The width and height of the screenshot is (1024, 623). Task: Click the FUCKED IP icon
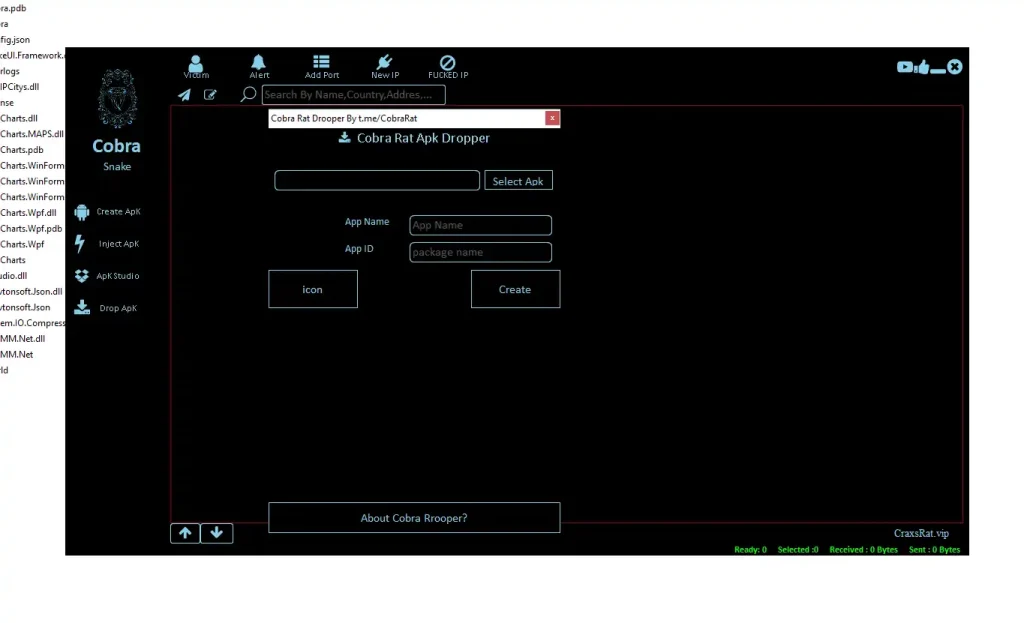pos(448,63)
